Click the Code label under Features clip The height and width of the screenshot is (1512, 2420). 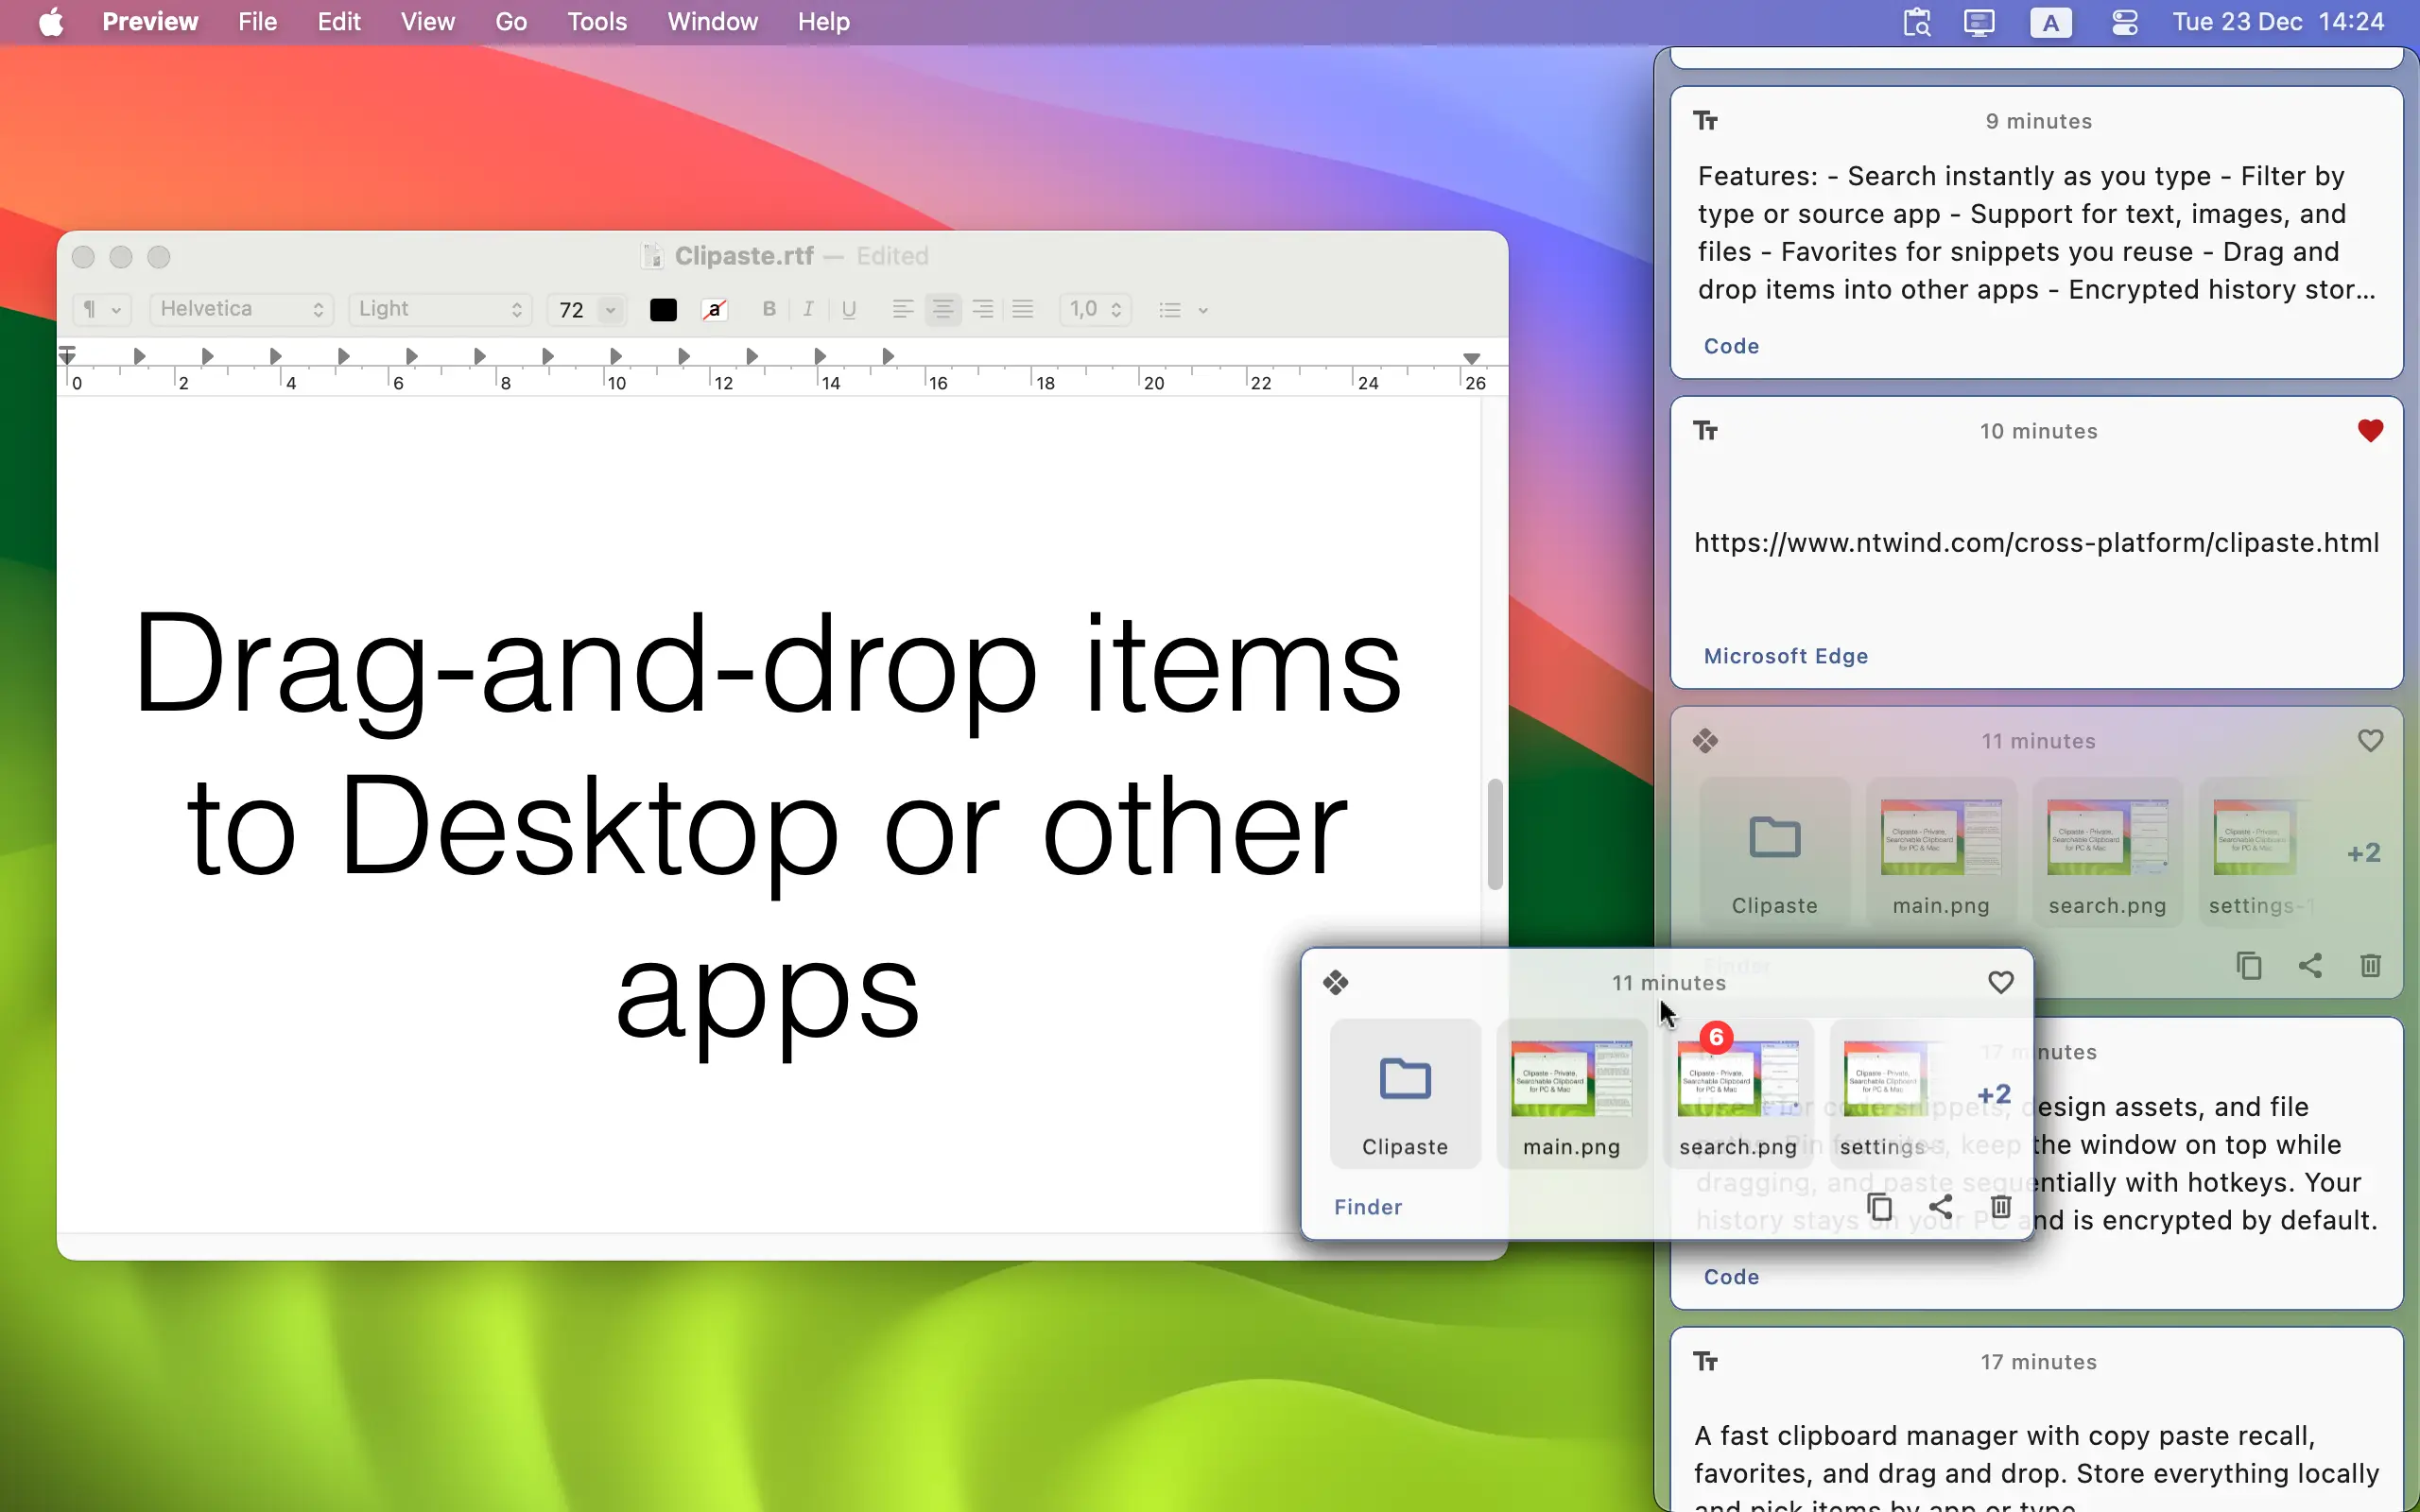[x=1731, y=346]
